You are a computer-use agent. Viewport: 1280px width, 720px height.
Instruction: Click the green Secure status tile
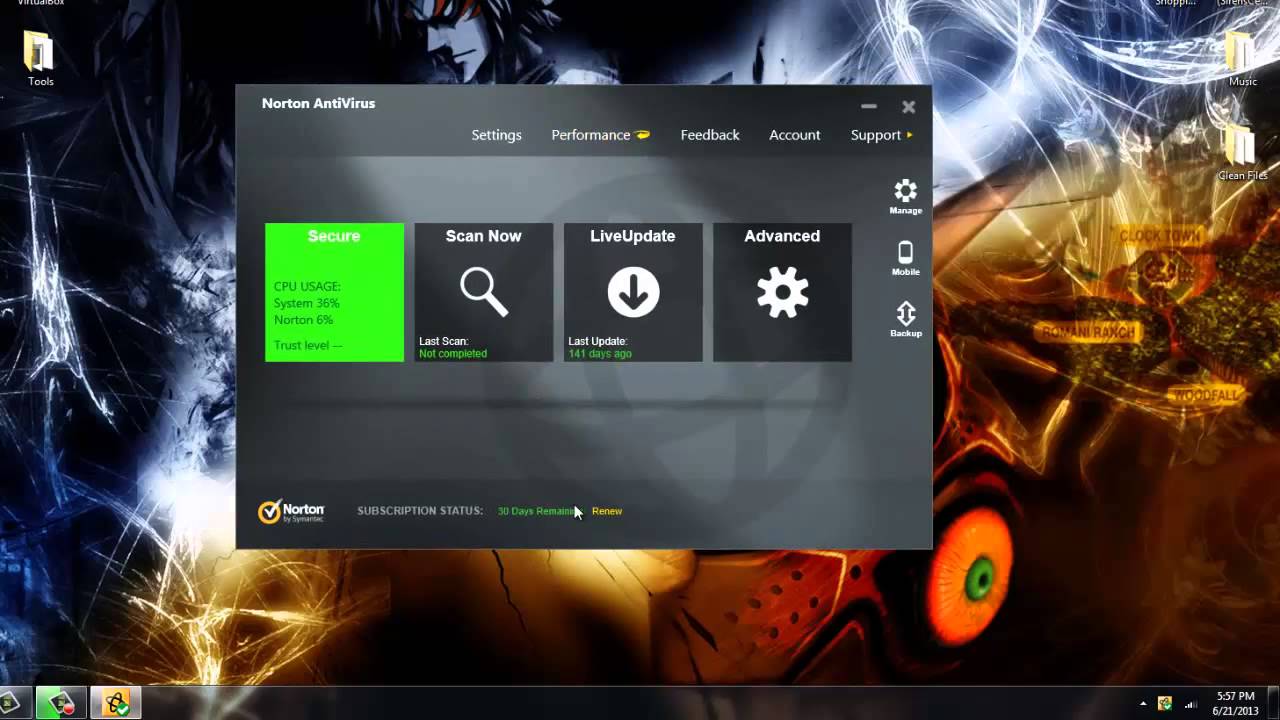click(334, 292)
